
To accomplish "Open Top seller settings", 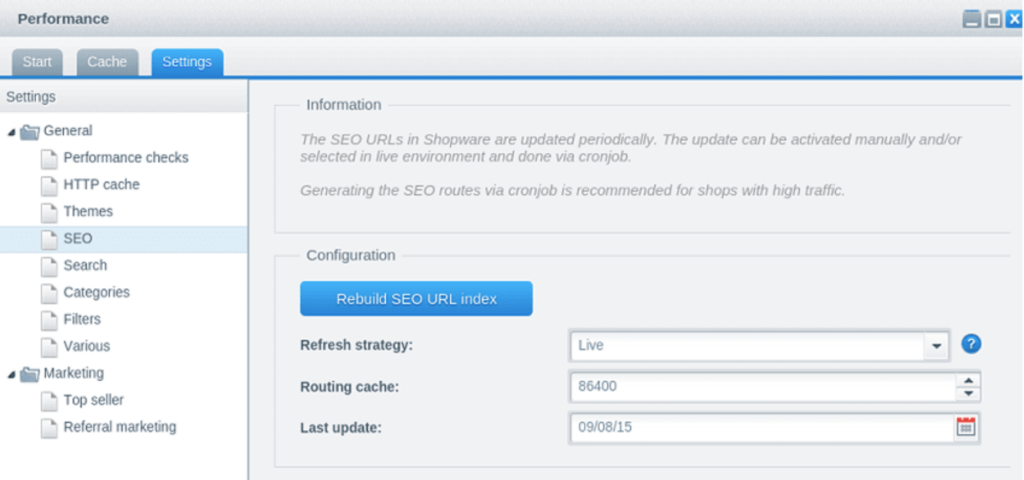I will coord(93,400).
